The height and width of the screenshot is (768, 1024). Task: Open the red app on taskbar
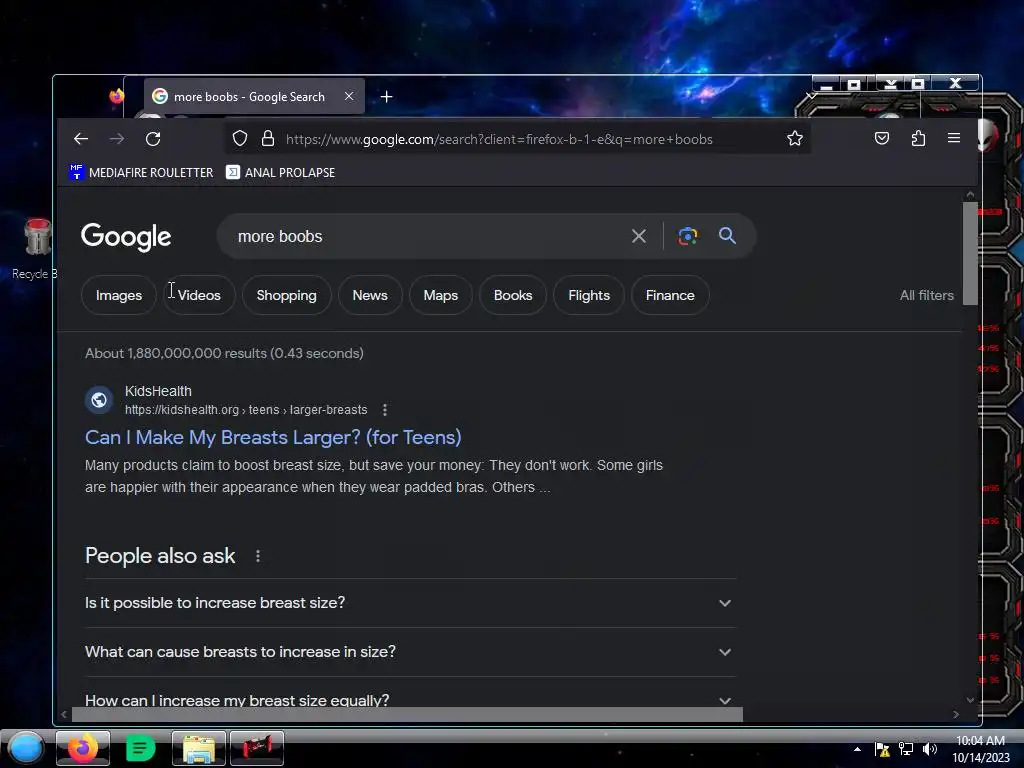[x=257, y=748]
